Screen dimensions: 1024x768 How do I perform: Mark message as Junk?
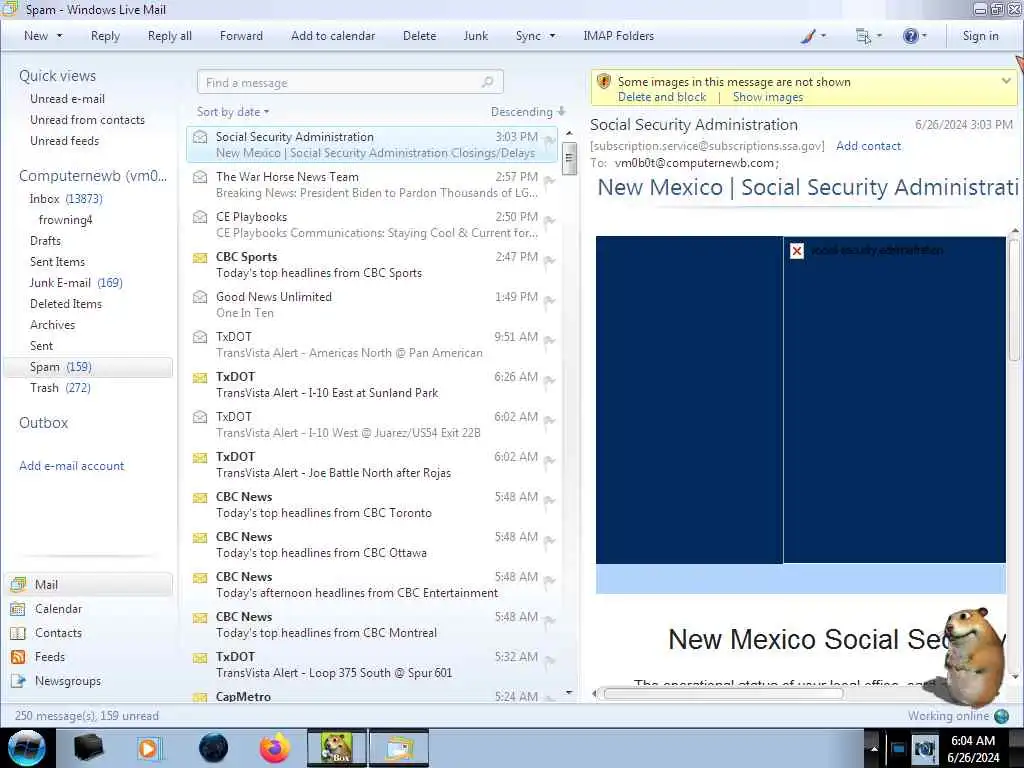(475, 36)
